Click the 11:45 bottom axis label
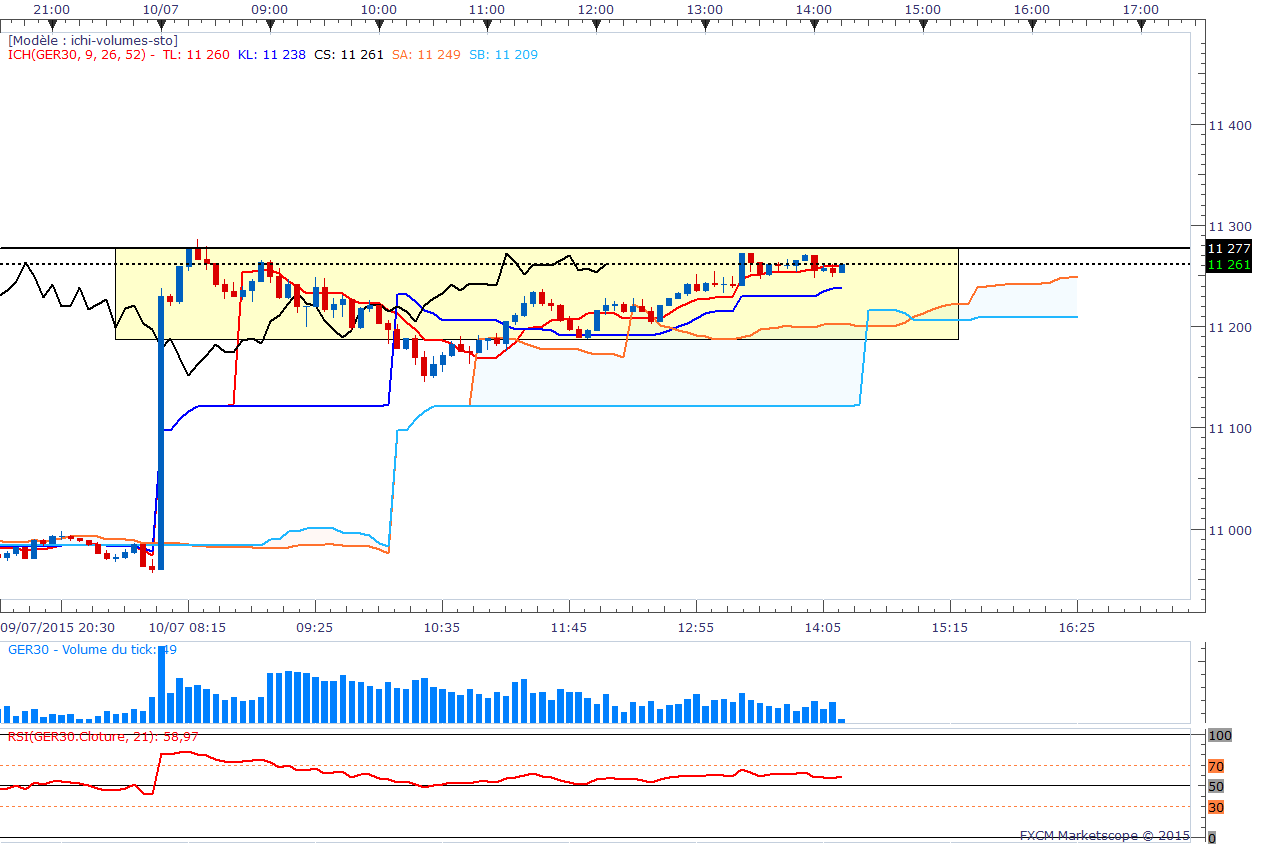 [569, 627]
